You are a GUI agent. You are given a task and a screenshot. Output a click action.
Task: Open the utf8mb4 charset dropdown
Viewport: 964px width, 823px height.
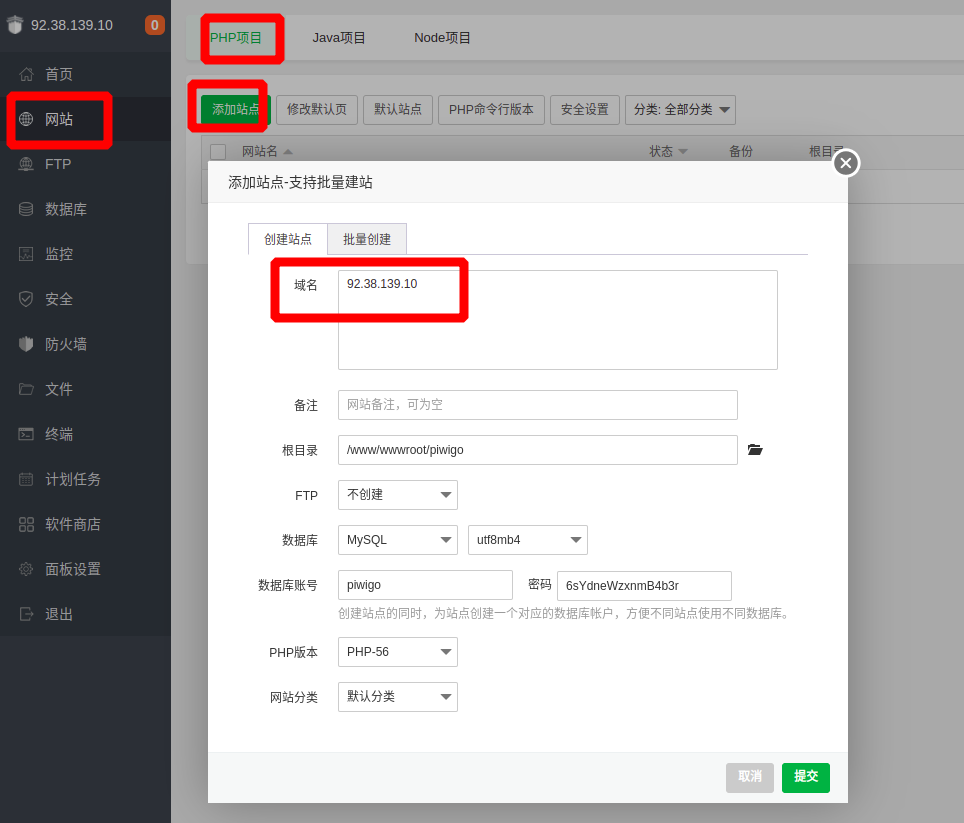tap(527, 540)
